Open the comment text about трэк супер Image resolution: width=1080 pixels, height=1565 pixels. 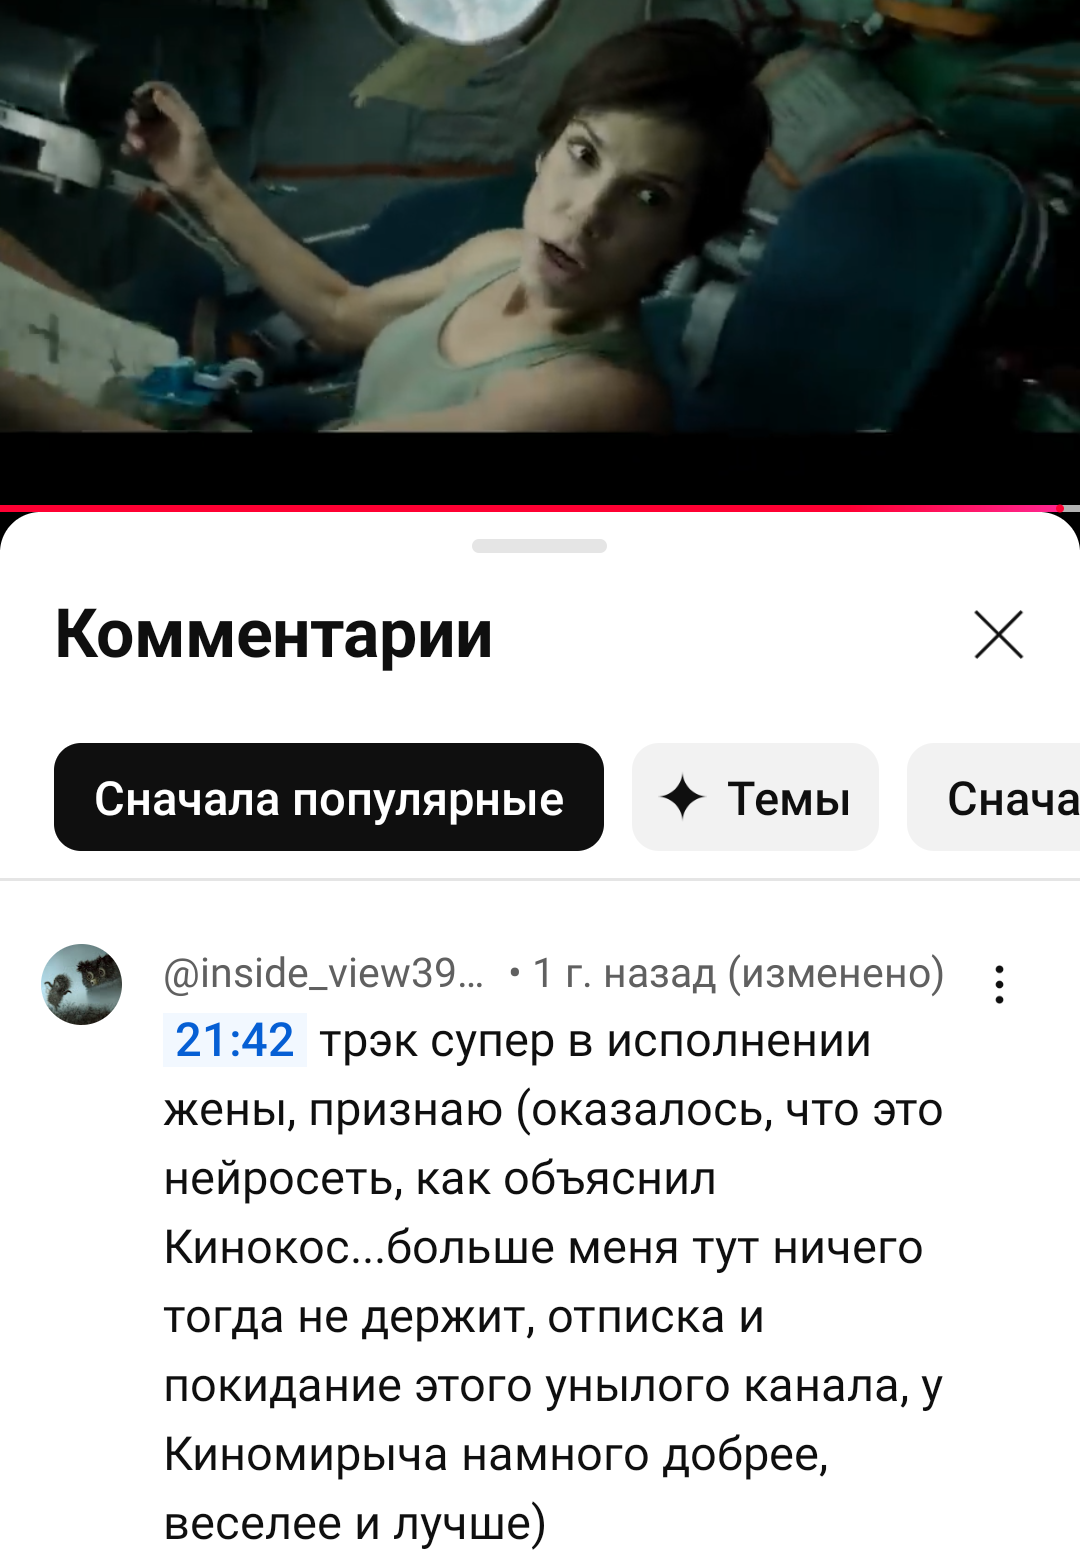[553, 1282]
